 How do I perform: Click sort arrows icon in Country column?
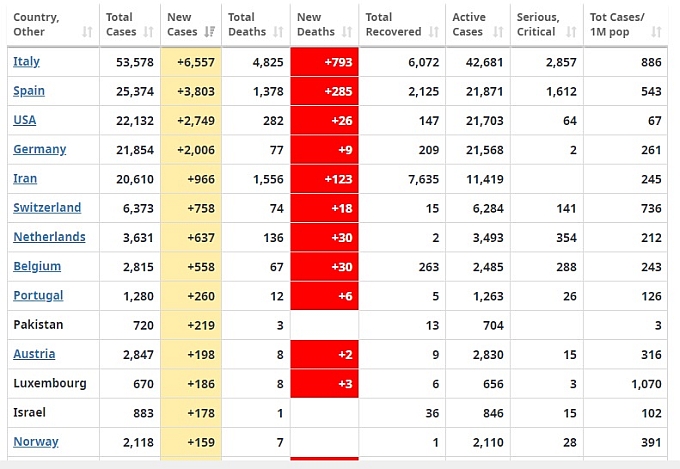pos(87,33)
